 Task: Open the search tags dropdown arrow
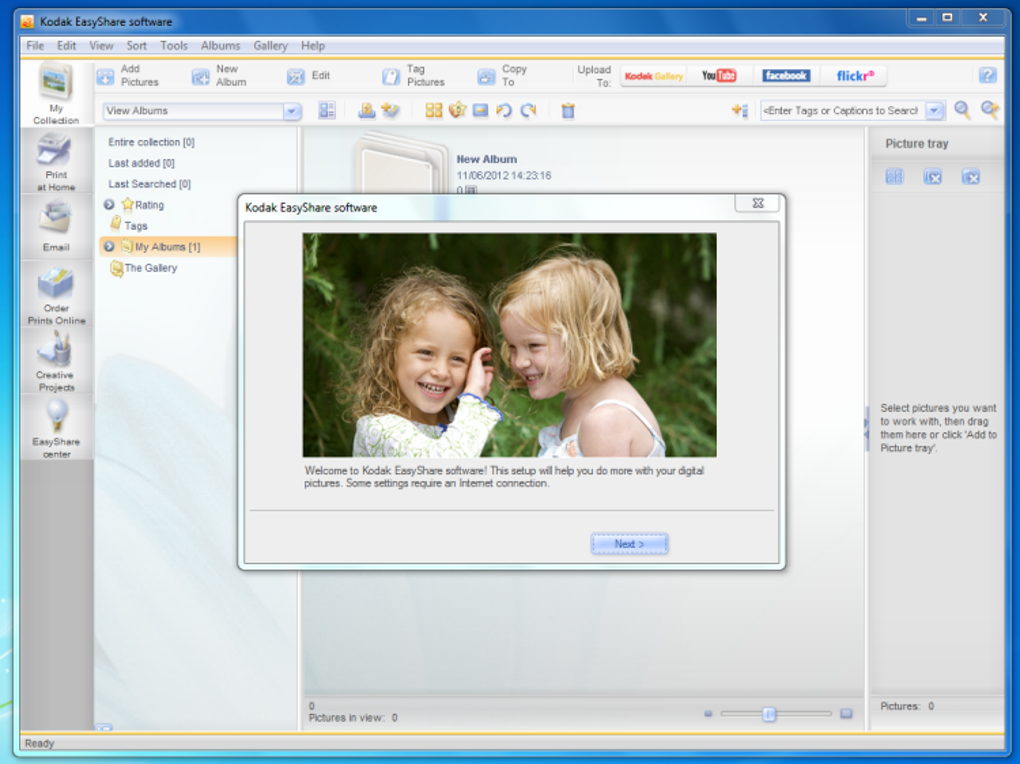pyautogui.click(x=934, y=111)
